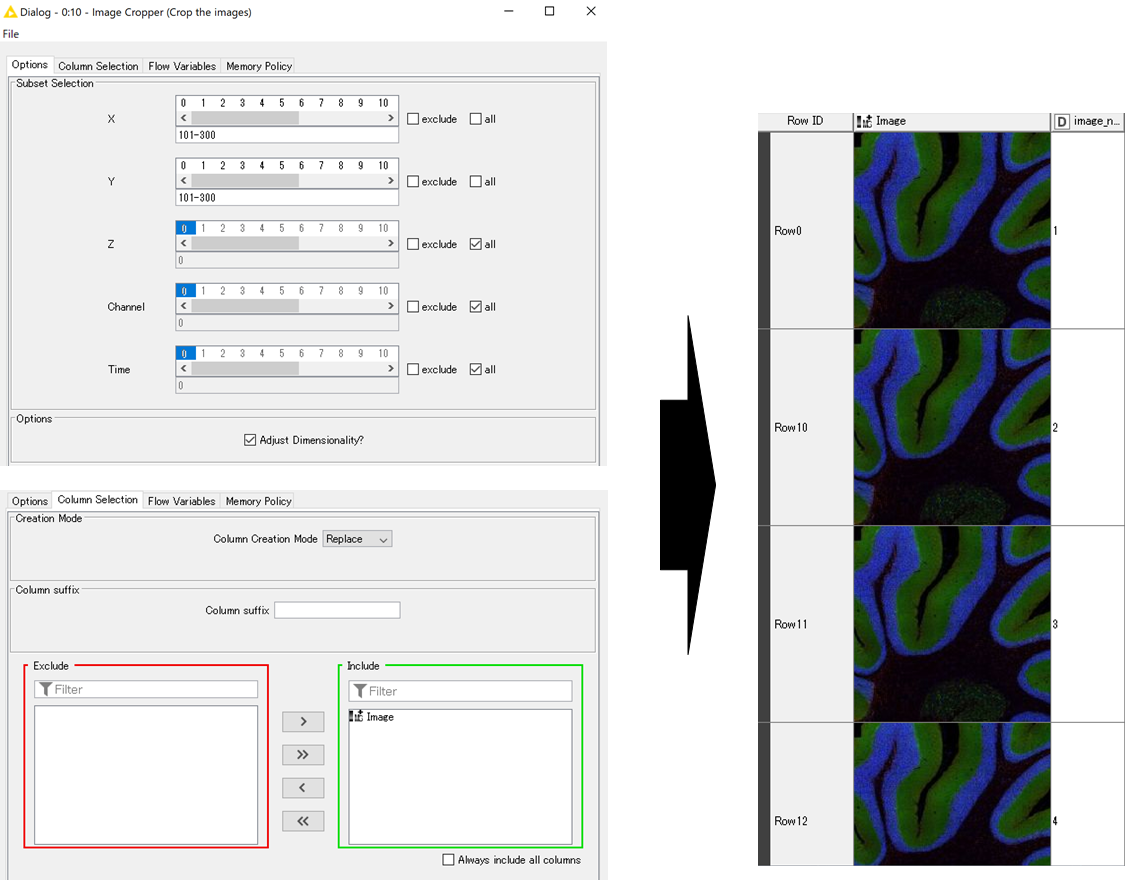This screenshot has width=1125, height=880.
Task: Move all columns to Include with >> button
Action: point(303,754)
